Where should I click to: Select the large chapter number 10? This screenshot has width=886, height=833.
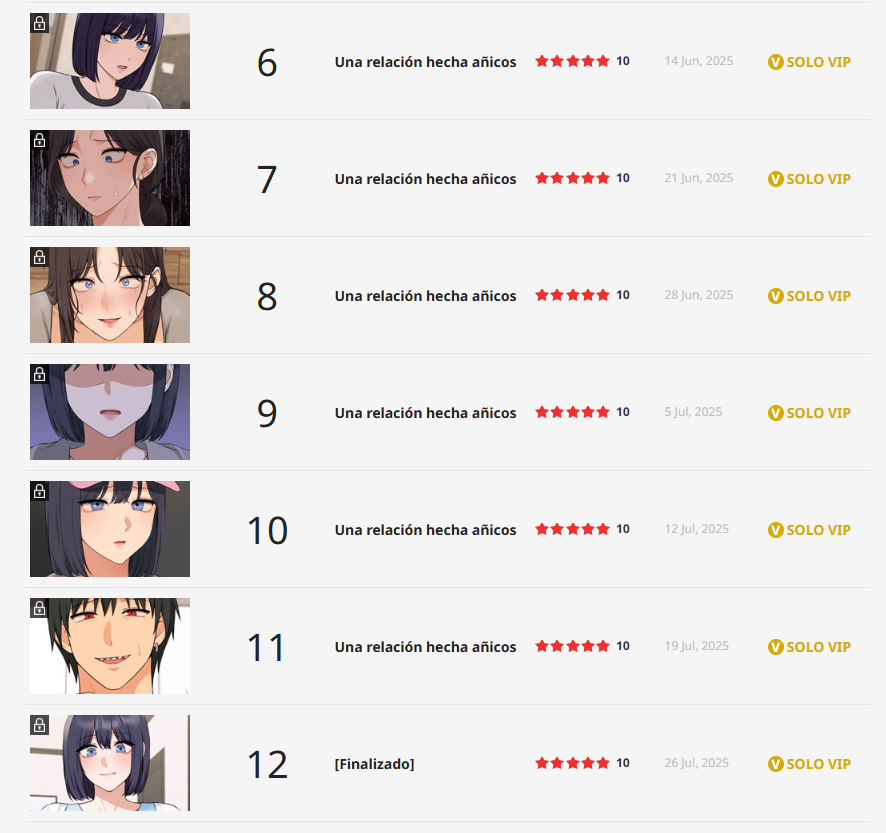coord(267,531)
